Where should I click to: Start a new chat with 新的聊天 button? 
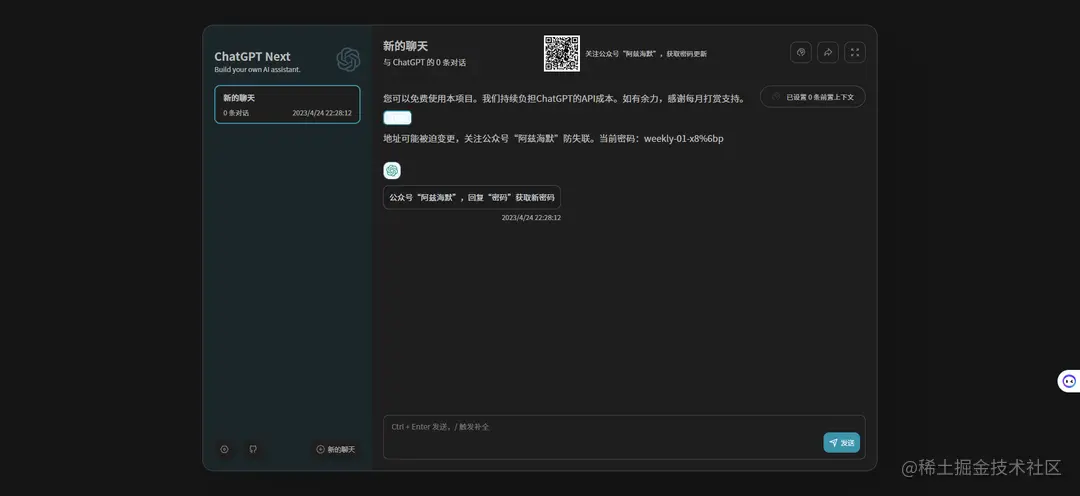(x=335, y=449)
